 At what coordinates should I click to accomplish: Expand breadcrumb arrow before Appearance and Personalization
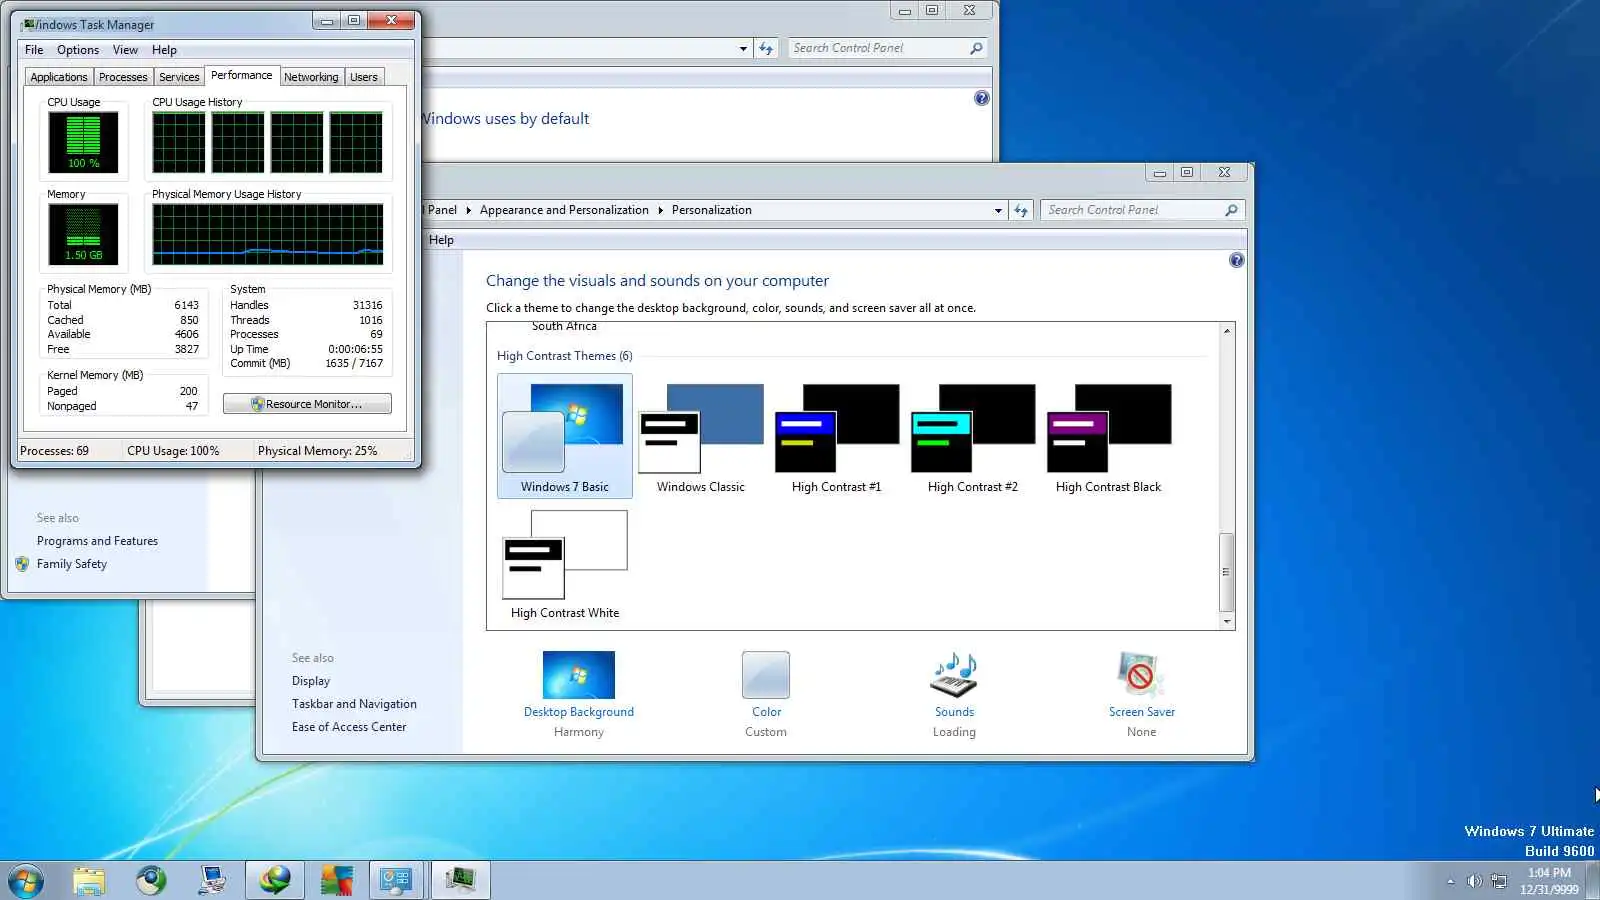point(468,210)
